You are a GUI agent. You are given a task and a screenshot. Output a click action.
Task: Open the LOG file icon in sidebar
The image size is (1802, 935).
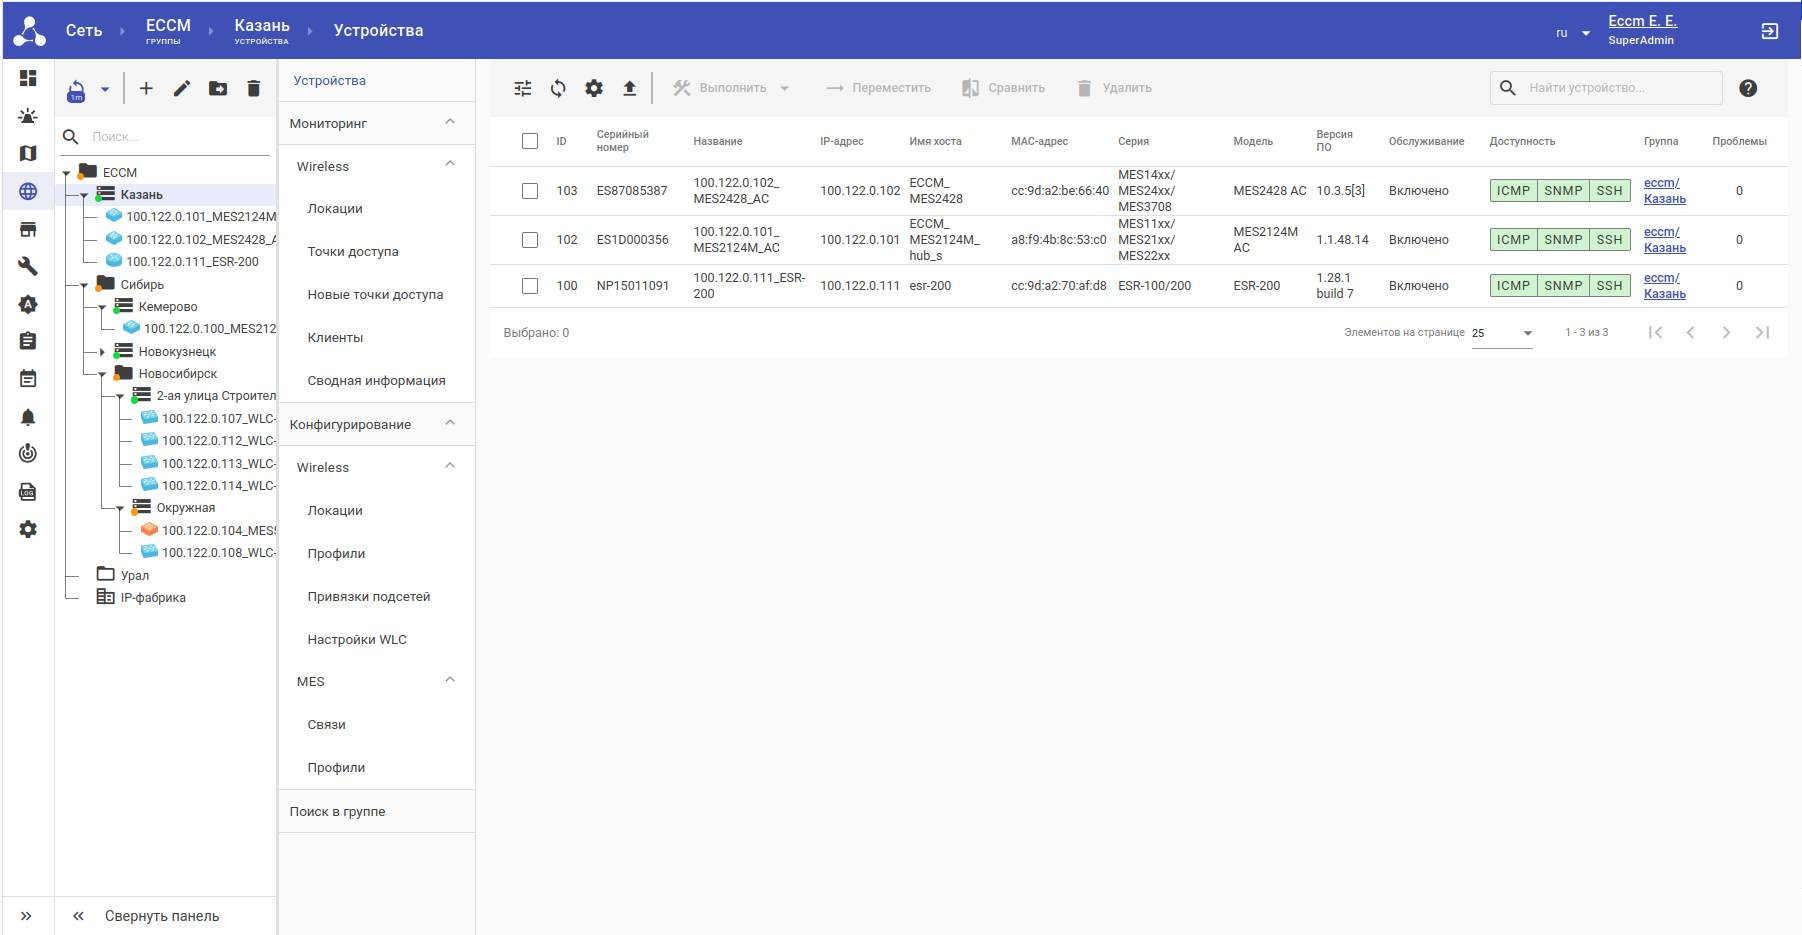tap(28, 492)
